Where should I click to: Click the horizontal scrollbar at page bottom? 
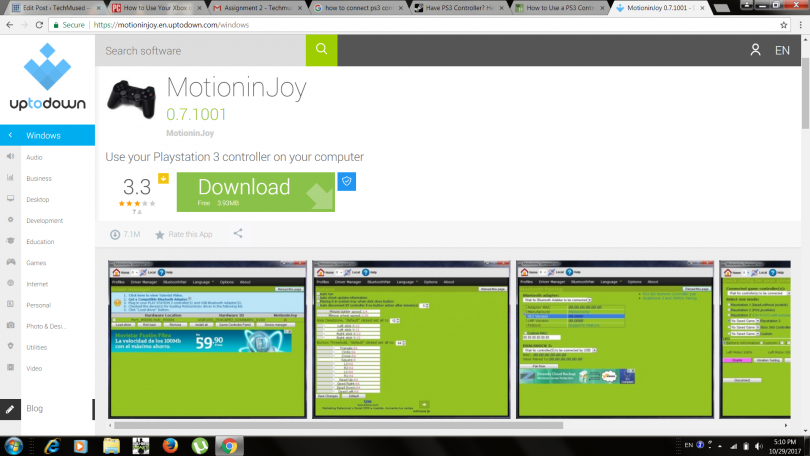(400, 426)
